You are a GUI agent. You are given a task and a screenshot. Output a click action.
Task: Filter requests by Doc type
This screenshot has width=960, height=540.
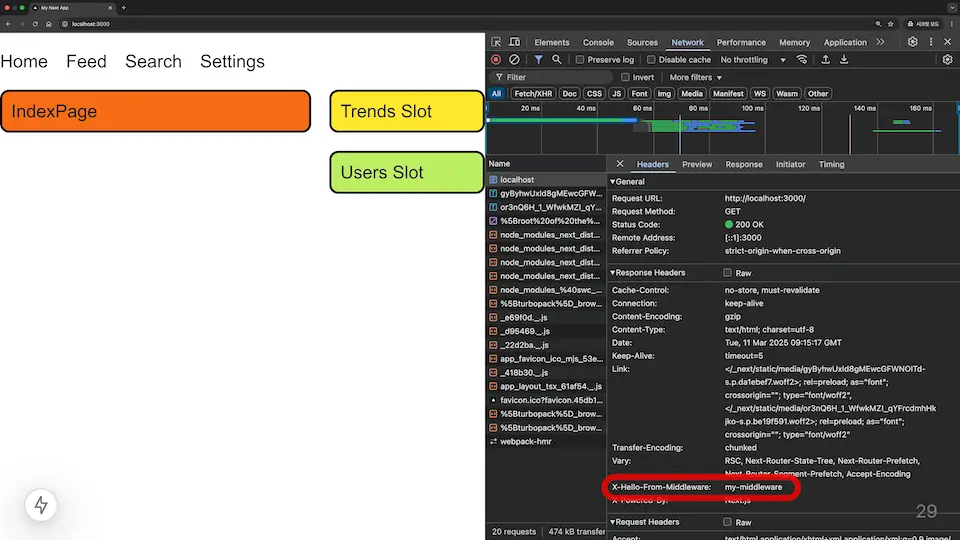coord(569,94)
